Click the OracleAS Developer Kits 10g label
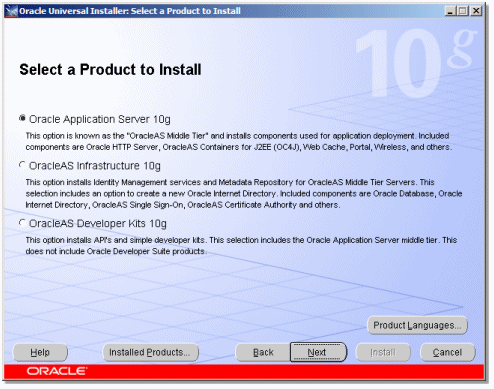This screenshot has width=494, height=389. tap(98, 224)
